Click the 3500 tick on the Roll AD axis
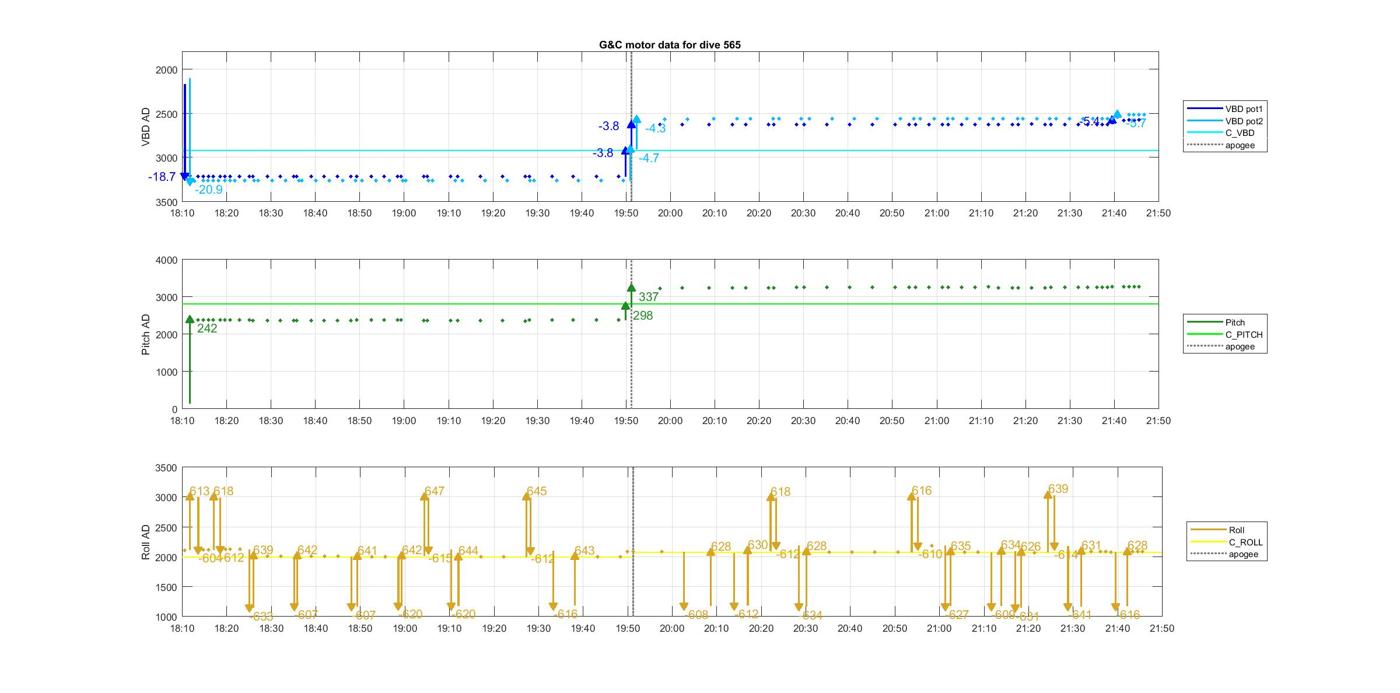 166,468
